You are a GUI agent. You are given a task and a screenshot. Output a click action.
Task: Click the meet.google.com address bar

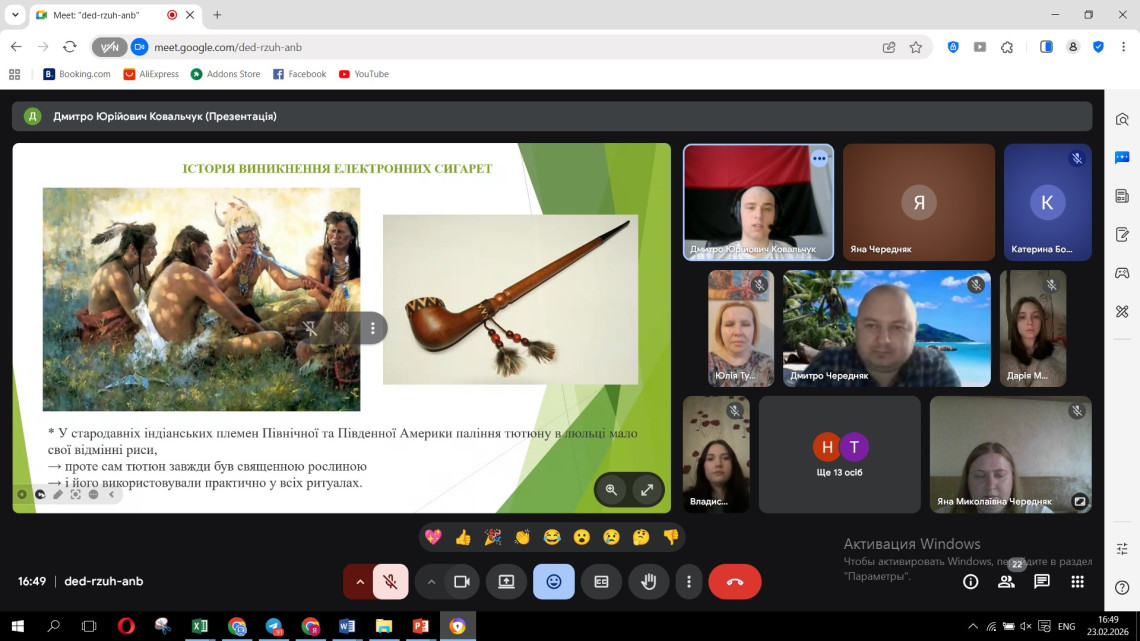(x=500, y=47)
